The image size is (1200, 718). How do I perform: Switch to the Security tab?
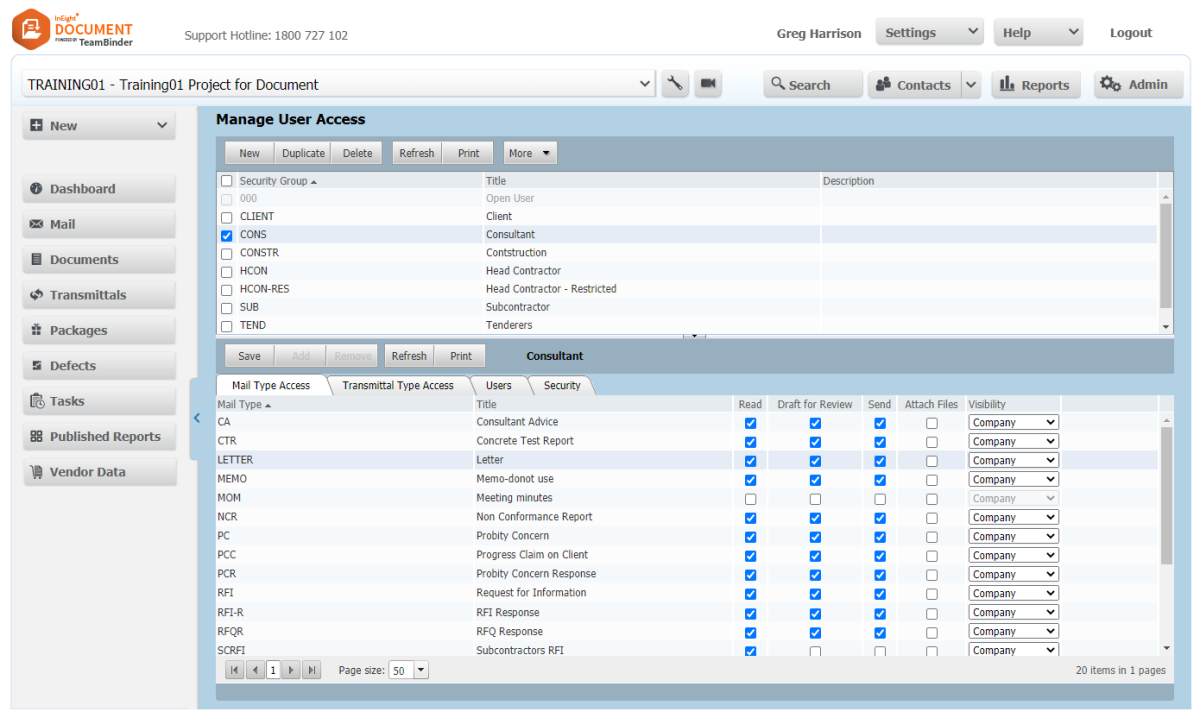pyautogui.click(x=561, y=386)
